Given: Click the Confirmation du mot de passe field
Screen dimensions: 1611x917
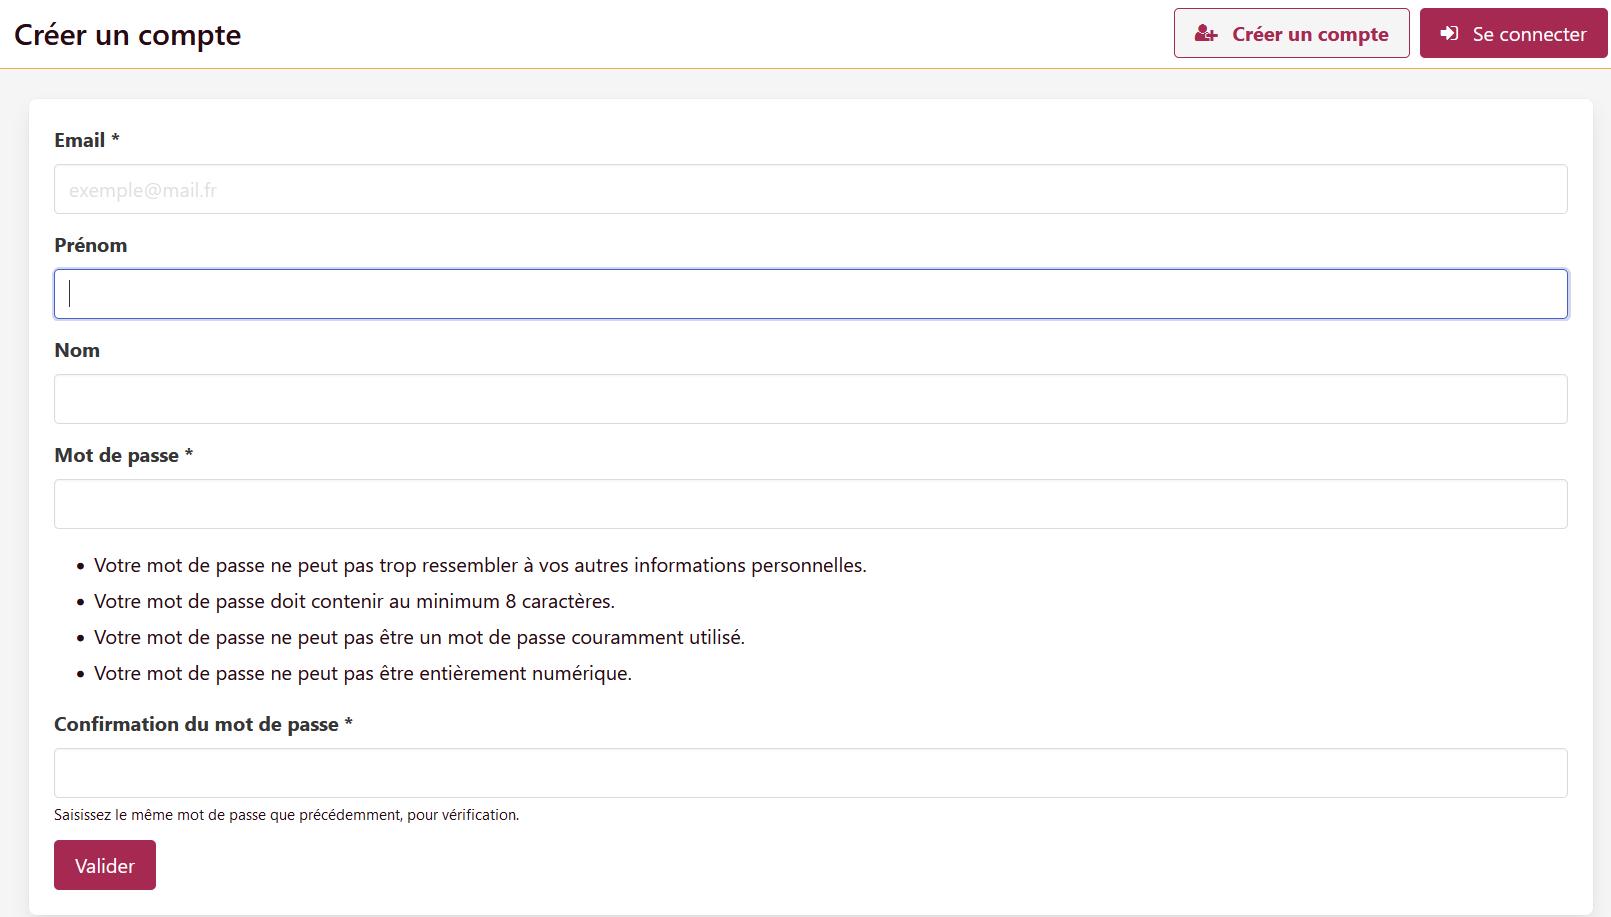Looking at the screenshot, I should (x=810, y=773).
